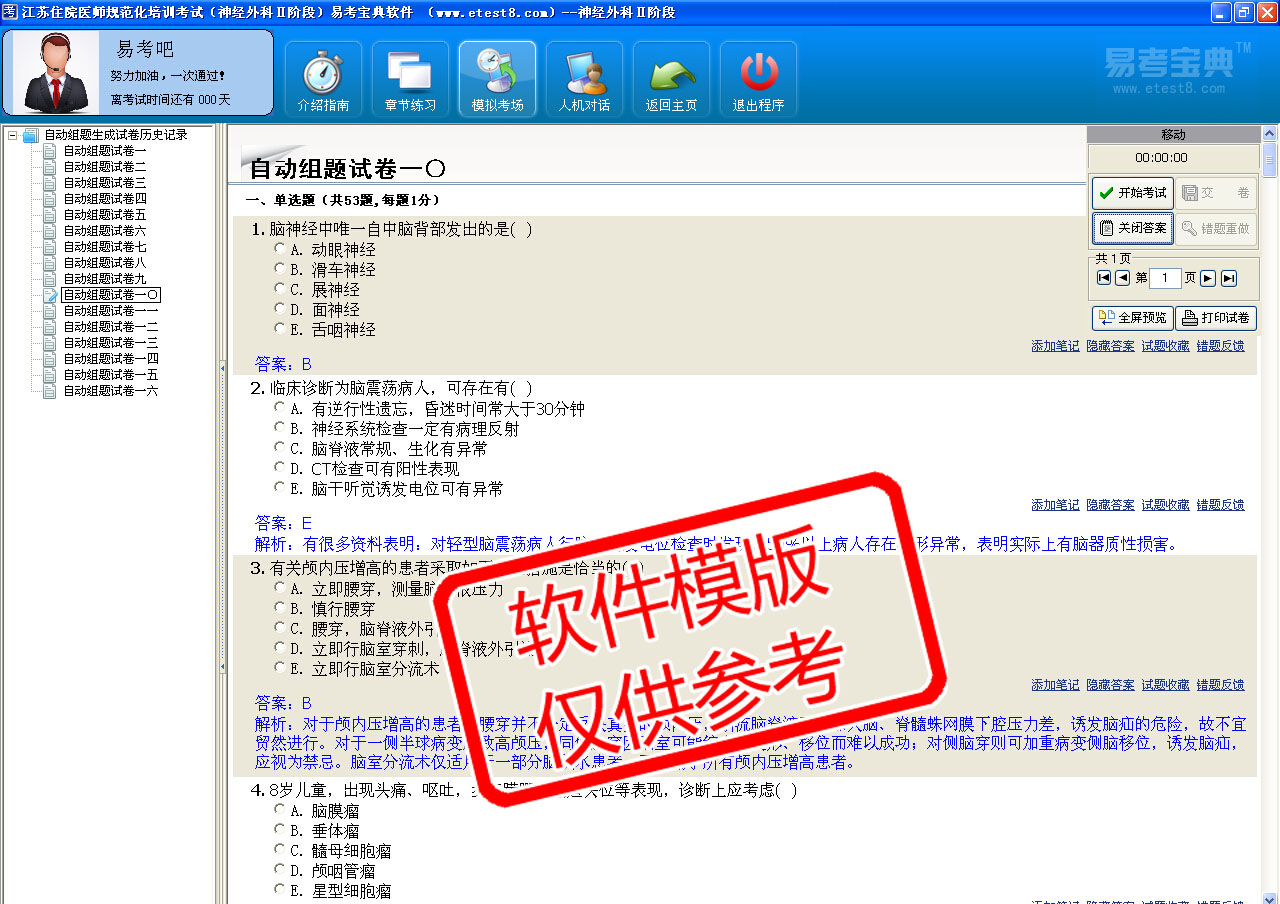Open 章节练习 chapter practice
Image resolution: width=1280 pixels, height=904 pixels.
coord(410,80)
